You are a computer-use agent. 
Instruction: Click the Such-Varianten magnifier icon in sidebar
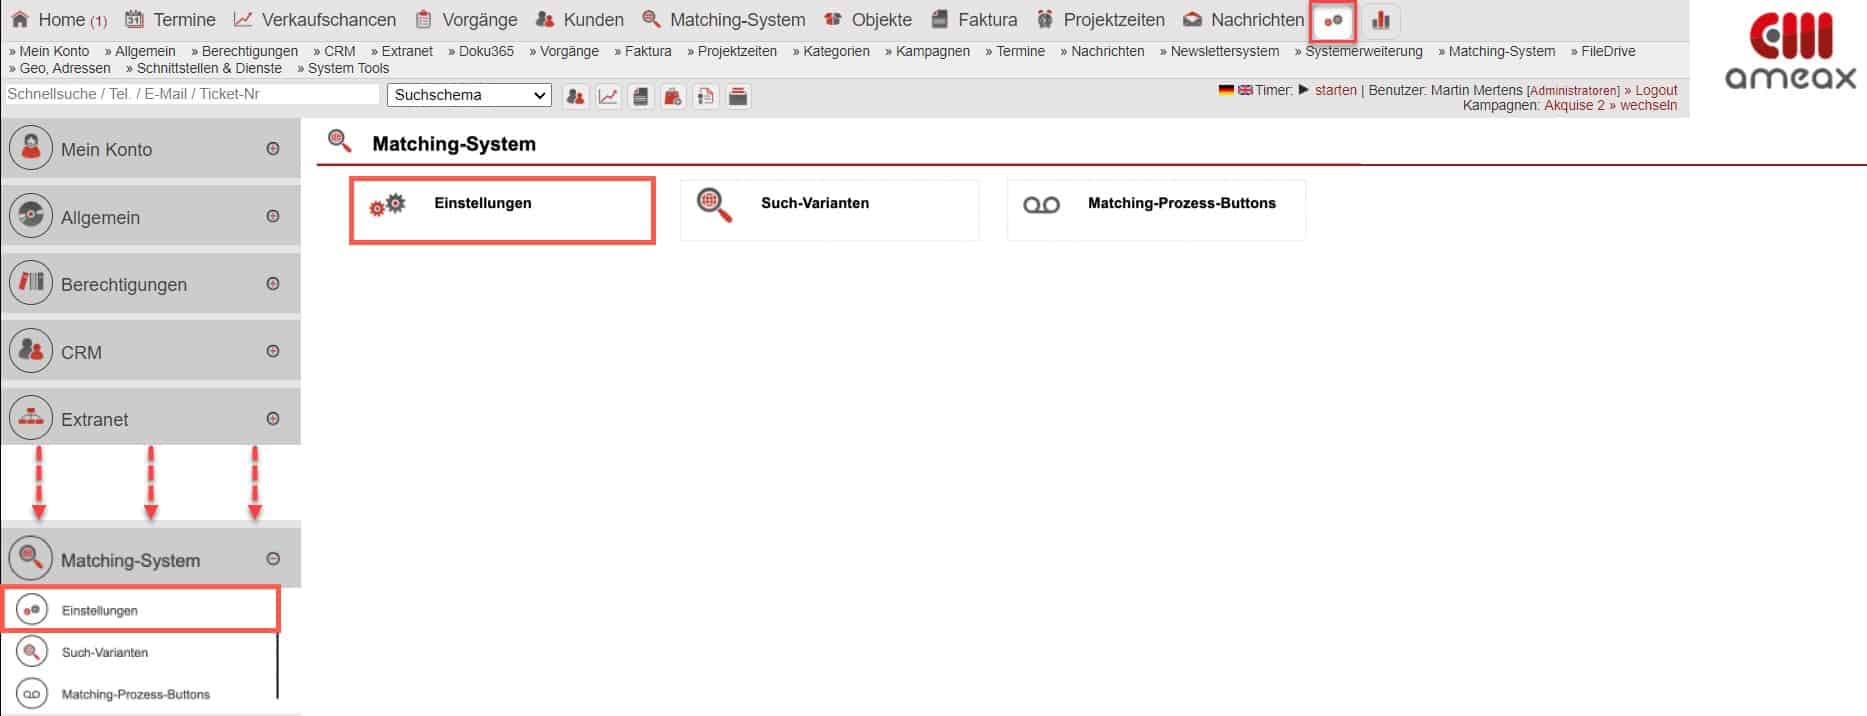tap(32, 652)
